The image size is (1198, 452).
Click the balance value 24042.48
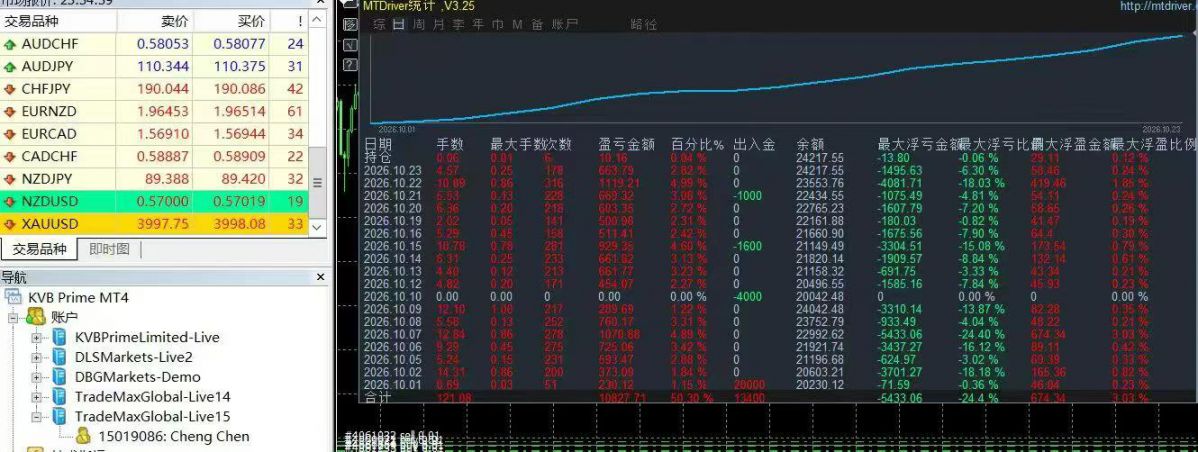(x=821, y=308)
